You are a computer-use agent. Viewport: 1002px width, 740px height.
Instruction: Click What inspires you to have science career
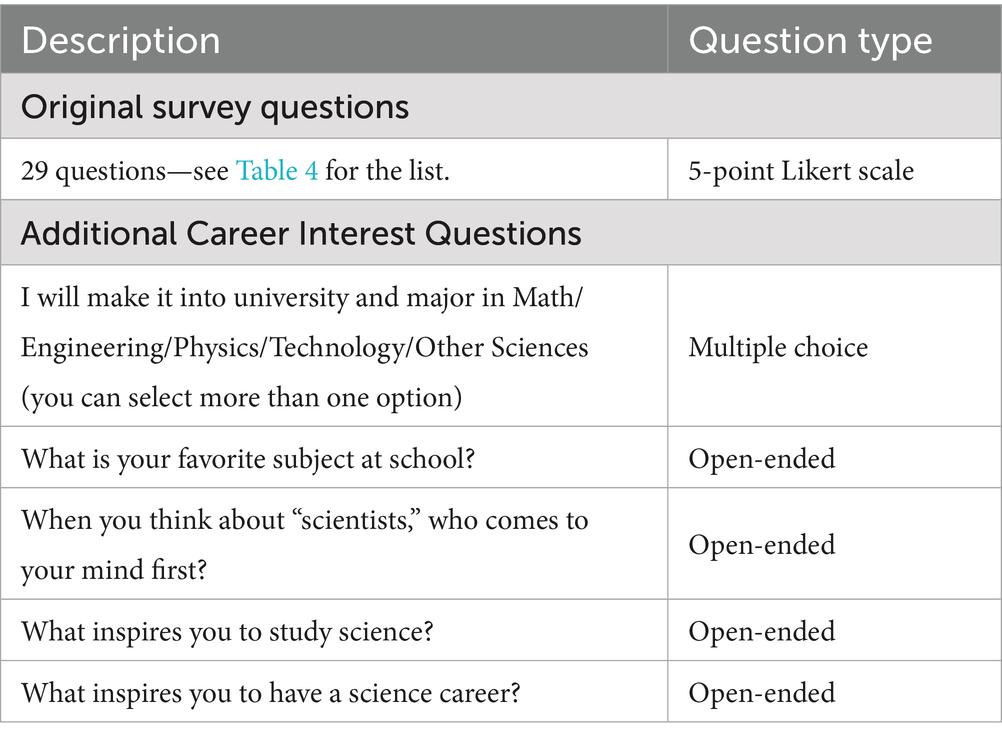coord(270,693)
